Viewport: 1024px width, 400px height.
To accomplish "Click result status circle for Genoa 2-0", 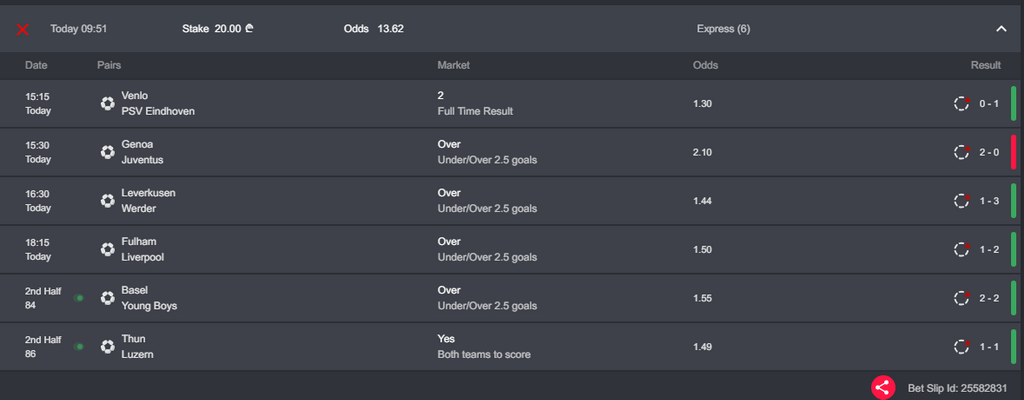I will coord(961,152).
